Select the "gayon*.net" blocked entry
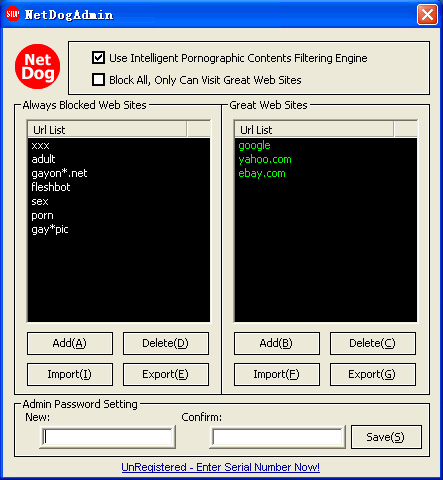The image size is (443, 480). pos(59,173)
